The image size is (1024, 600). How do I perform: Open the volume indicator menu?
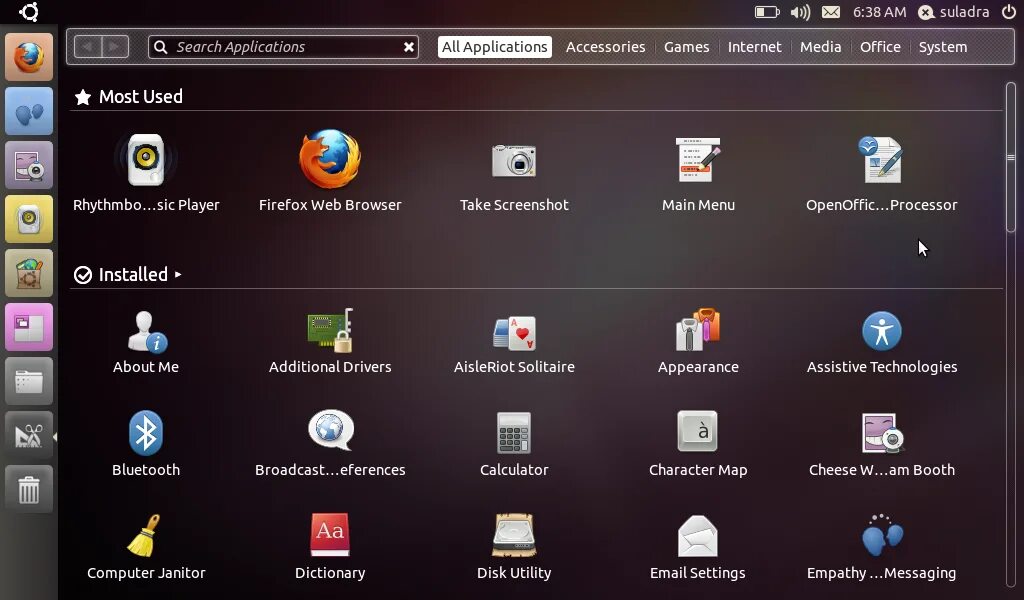800,12
